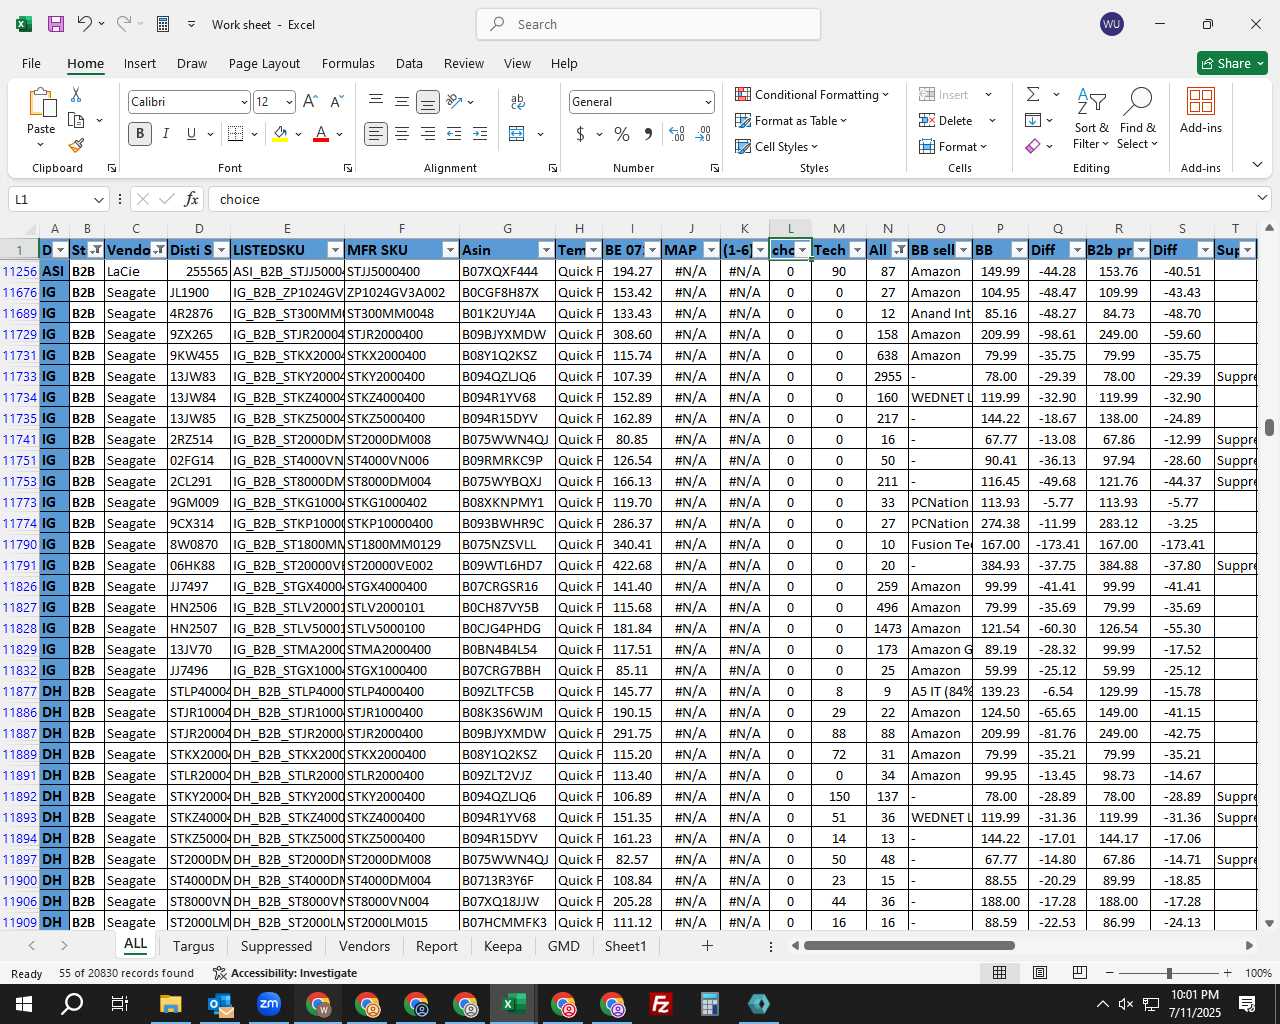Undo the last action
This screenshot has width=1280, height=1024.
tap(85, 24)
